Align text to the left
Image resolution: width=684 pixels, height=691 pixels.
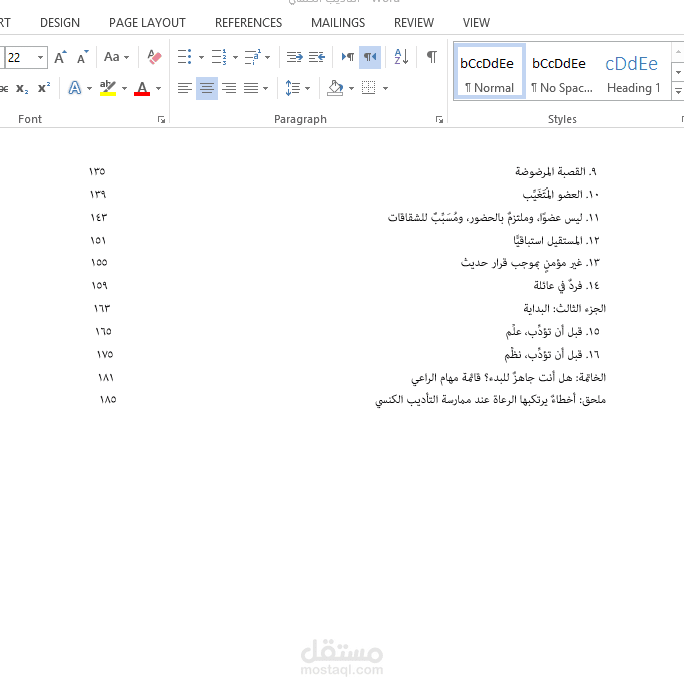click(185, 88)
